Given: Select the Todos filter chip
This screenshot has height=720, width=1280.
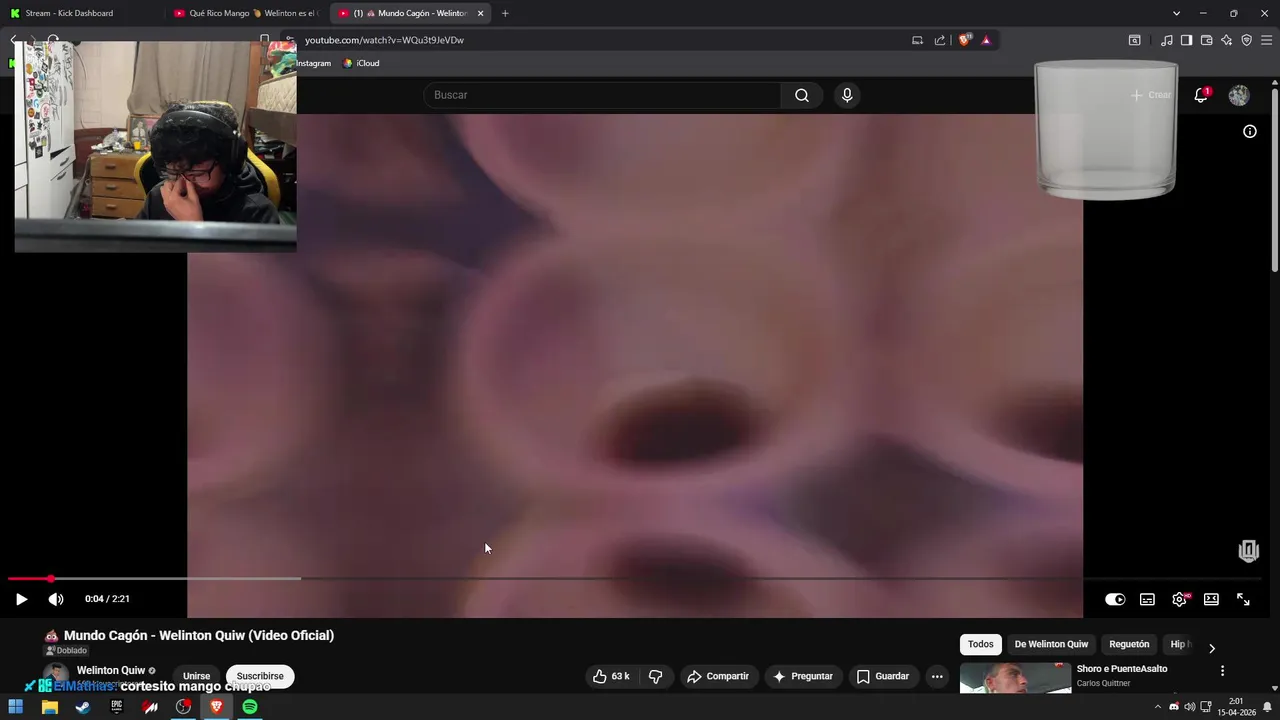Looking at the screenshot, I should coord(981,644).
